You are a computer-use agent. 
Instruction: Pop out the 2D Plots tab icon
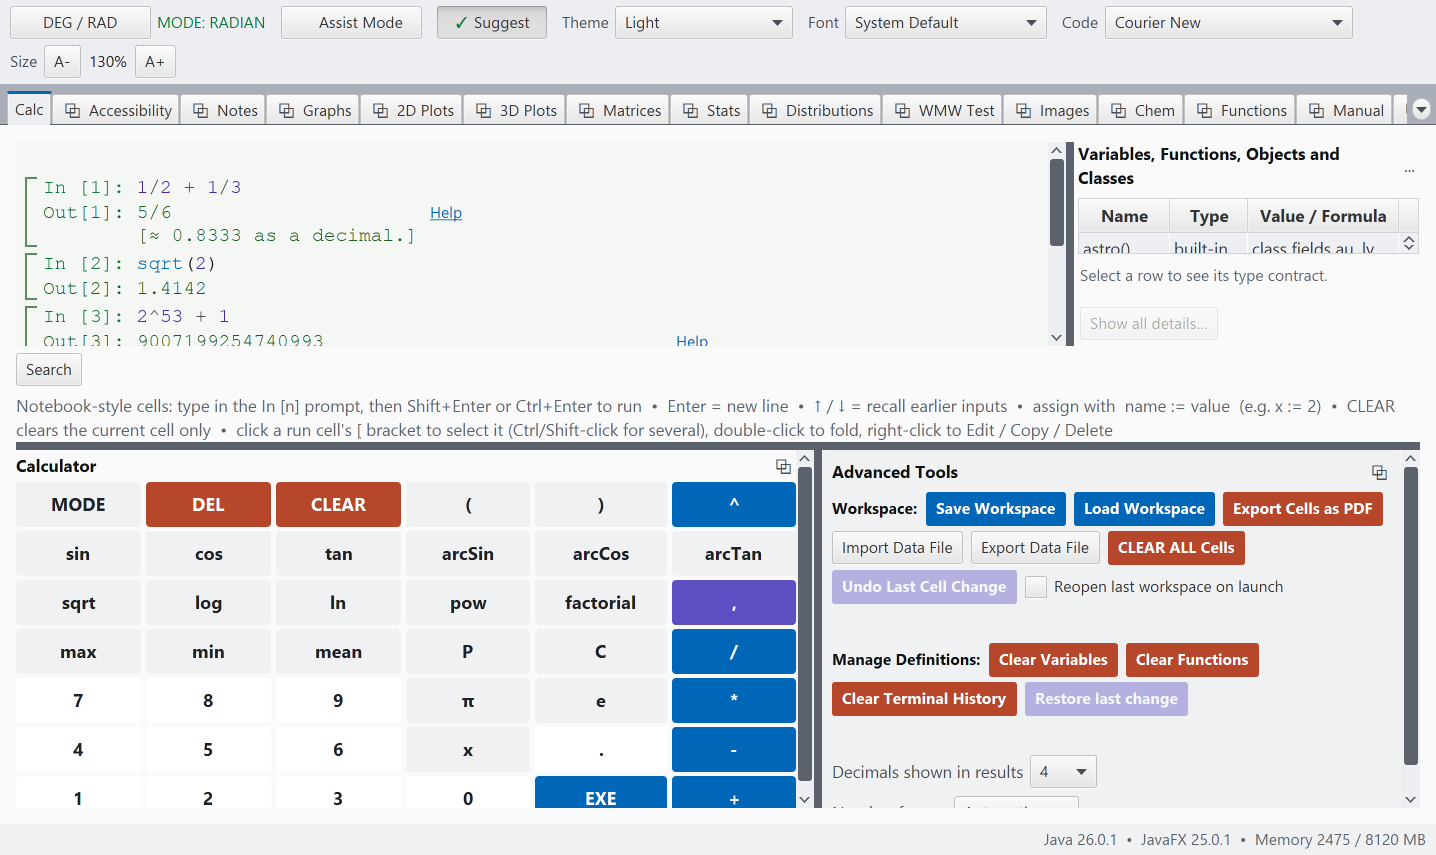pos(380,110)
